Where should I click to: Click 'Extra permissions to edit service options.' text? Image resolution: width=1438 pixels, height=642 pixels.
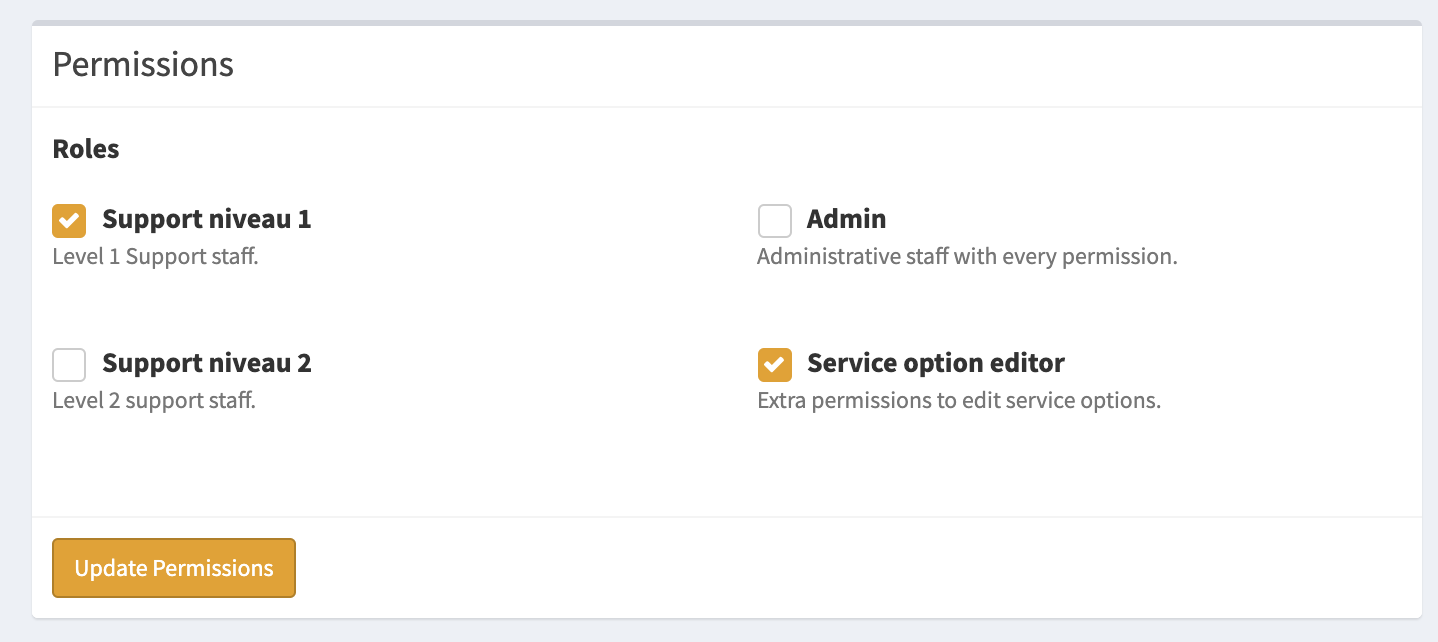[x=958, y=401]
